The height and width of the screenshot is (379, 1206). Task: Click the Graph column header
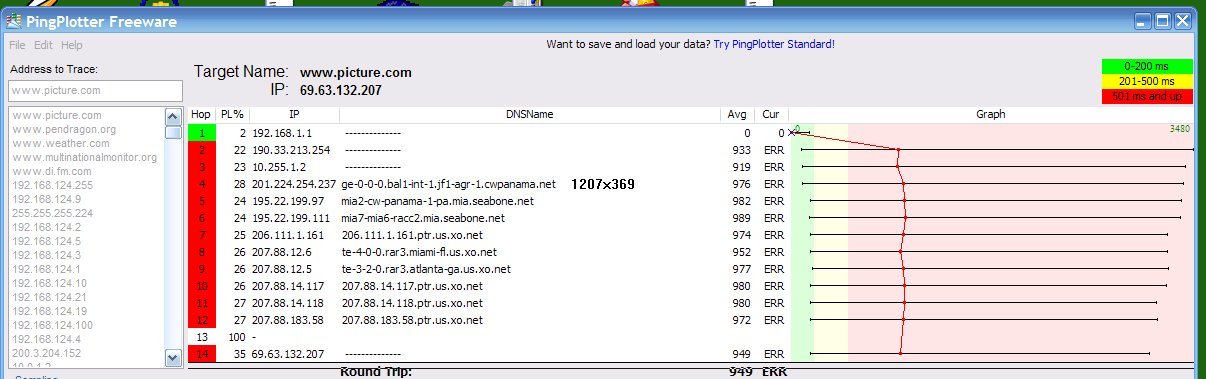[991, 115]
